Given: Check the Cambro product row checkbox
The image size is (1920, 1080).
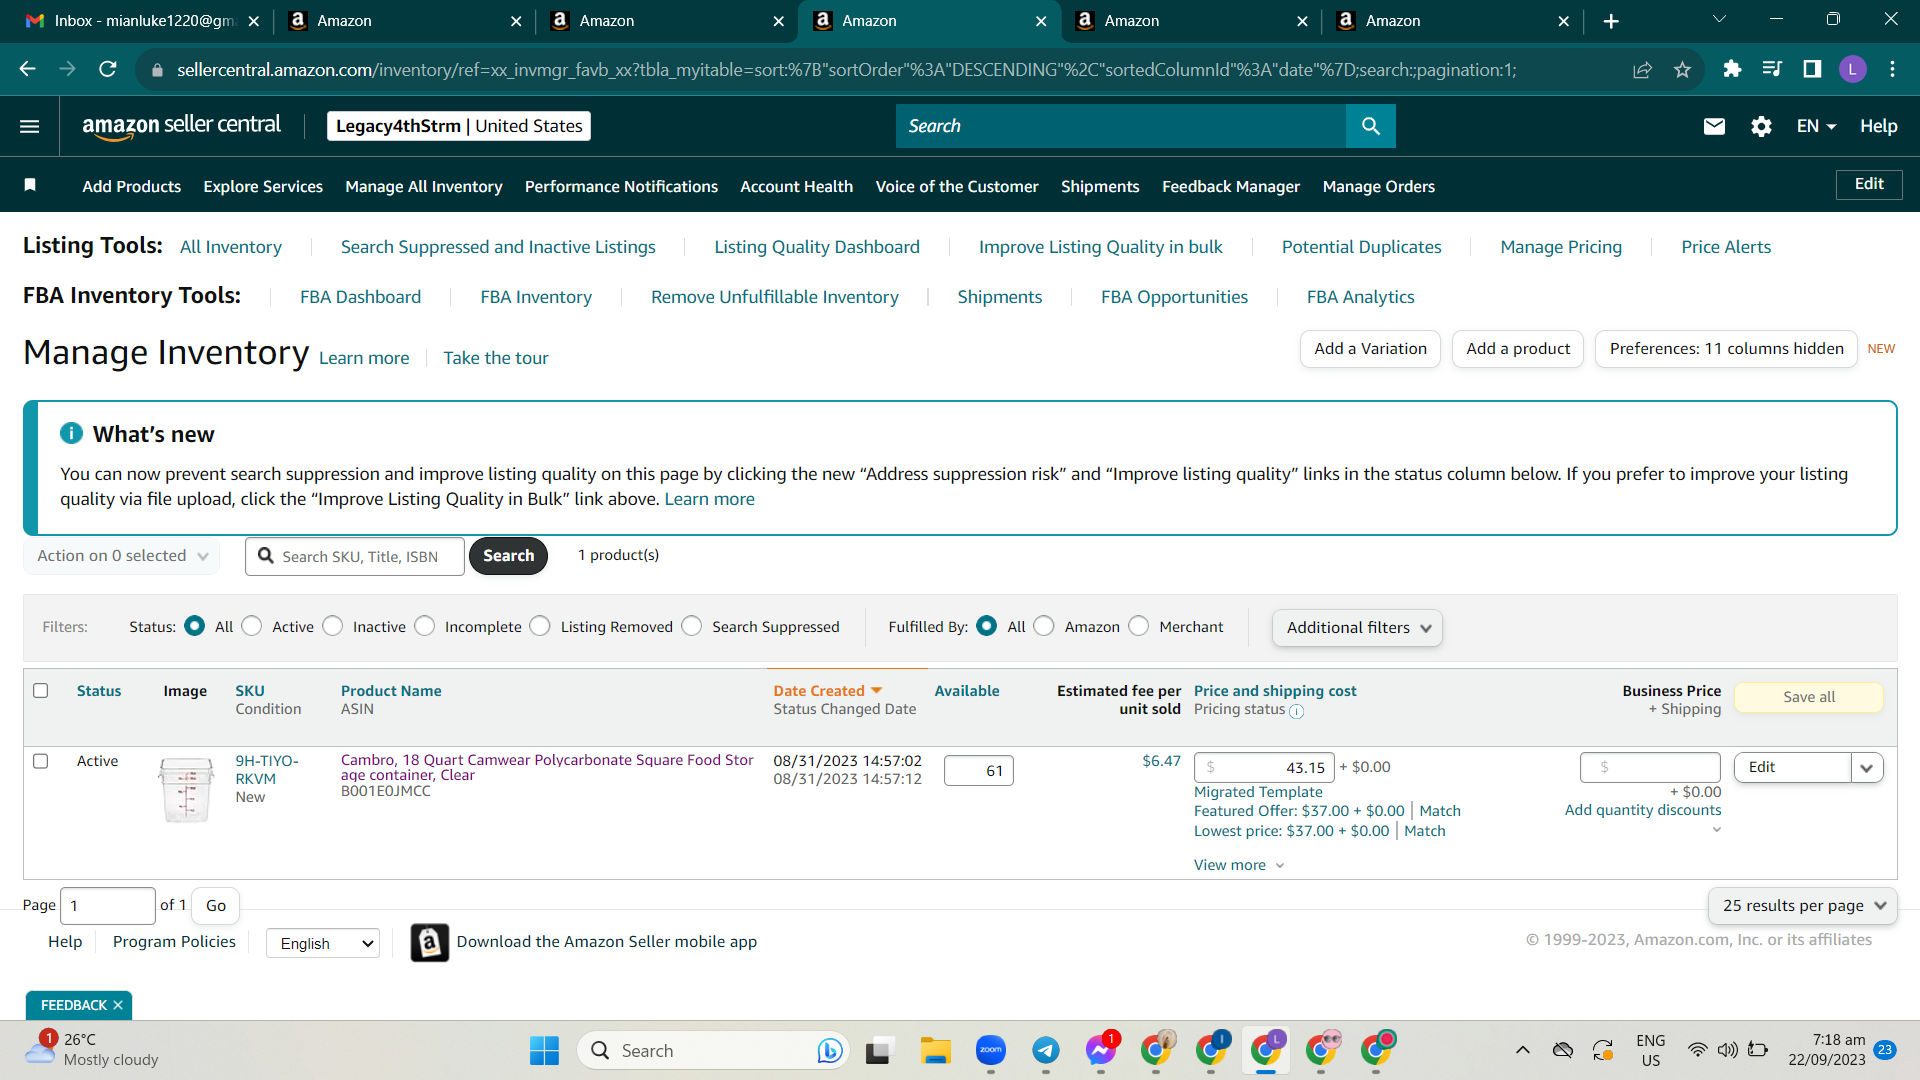Looking at the screenshot, I should tap(41, 761).
